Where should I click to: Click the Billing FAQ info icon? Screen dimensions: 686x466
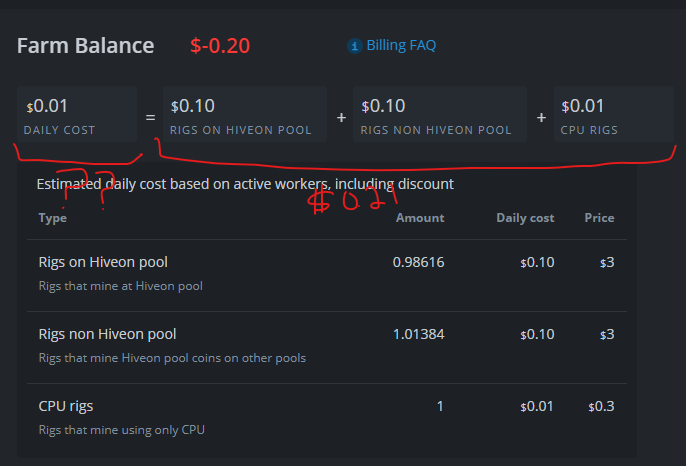354,46
